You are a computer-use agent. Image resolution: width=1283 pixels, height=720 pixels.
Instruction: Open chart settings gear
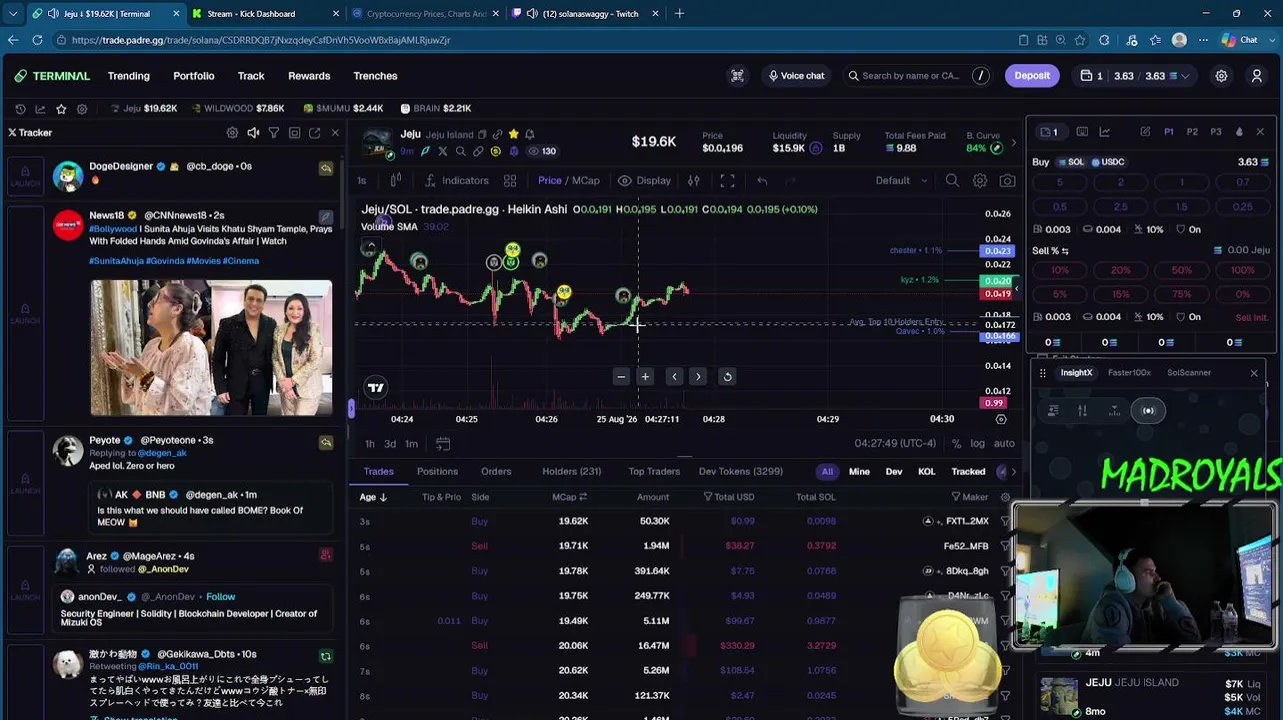pyautogui.click(x=980, y=181)
